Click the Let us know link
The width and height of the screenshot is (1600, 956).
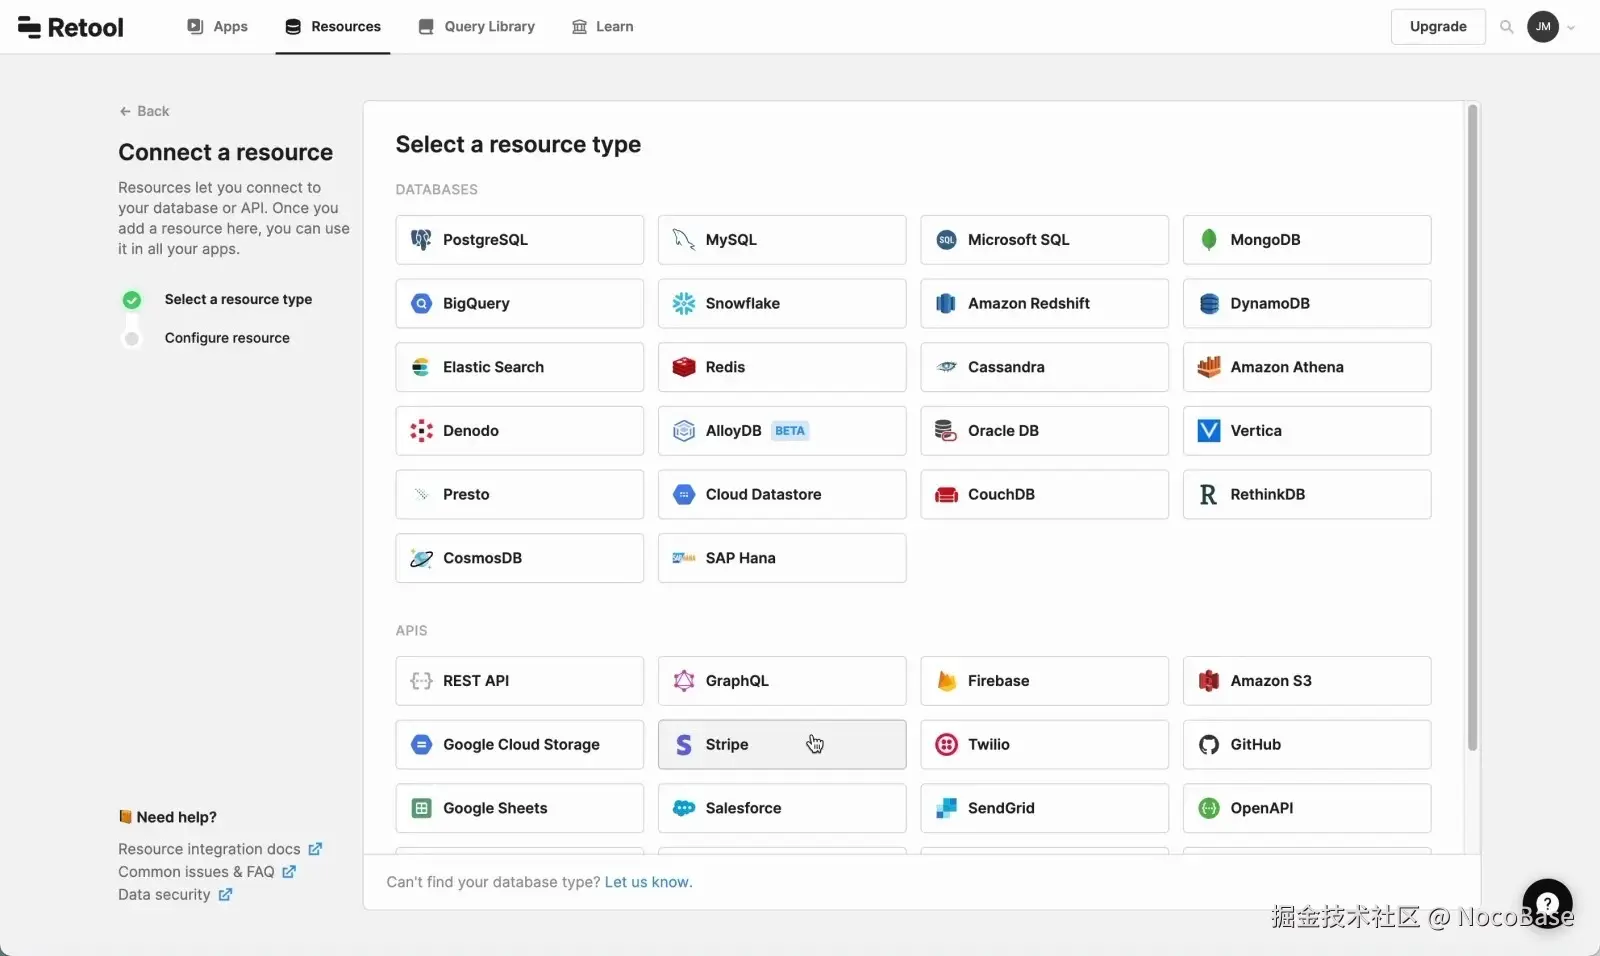(x=647, y=882)
